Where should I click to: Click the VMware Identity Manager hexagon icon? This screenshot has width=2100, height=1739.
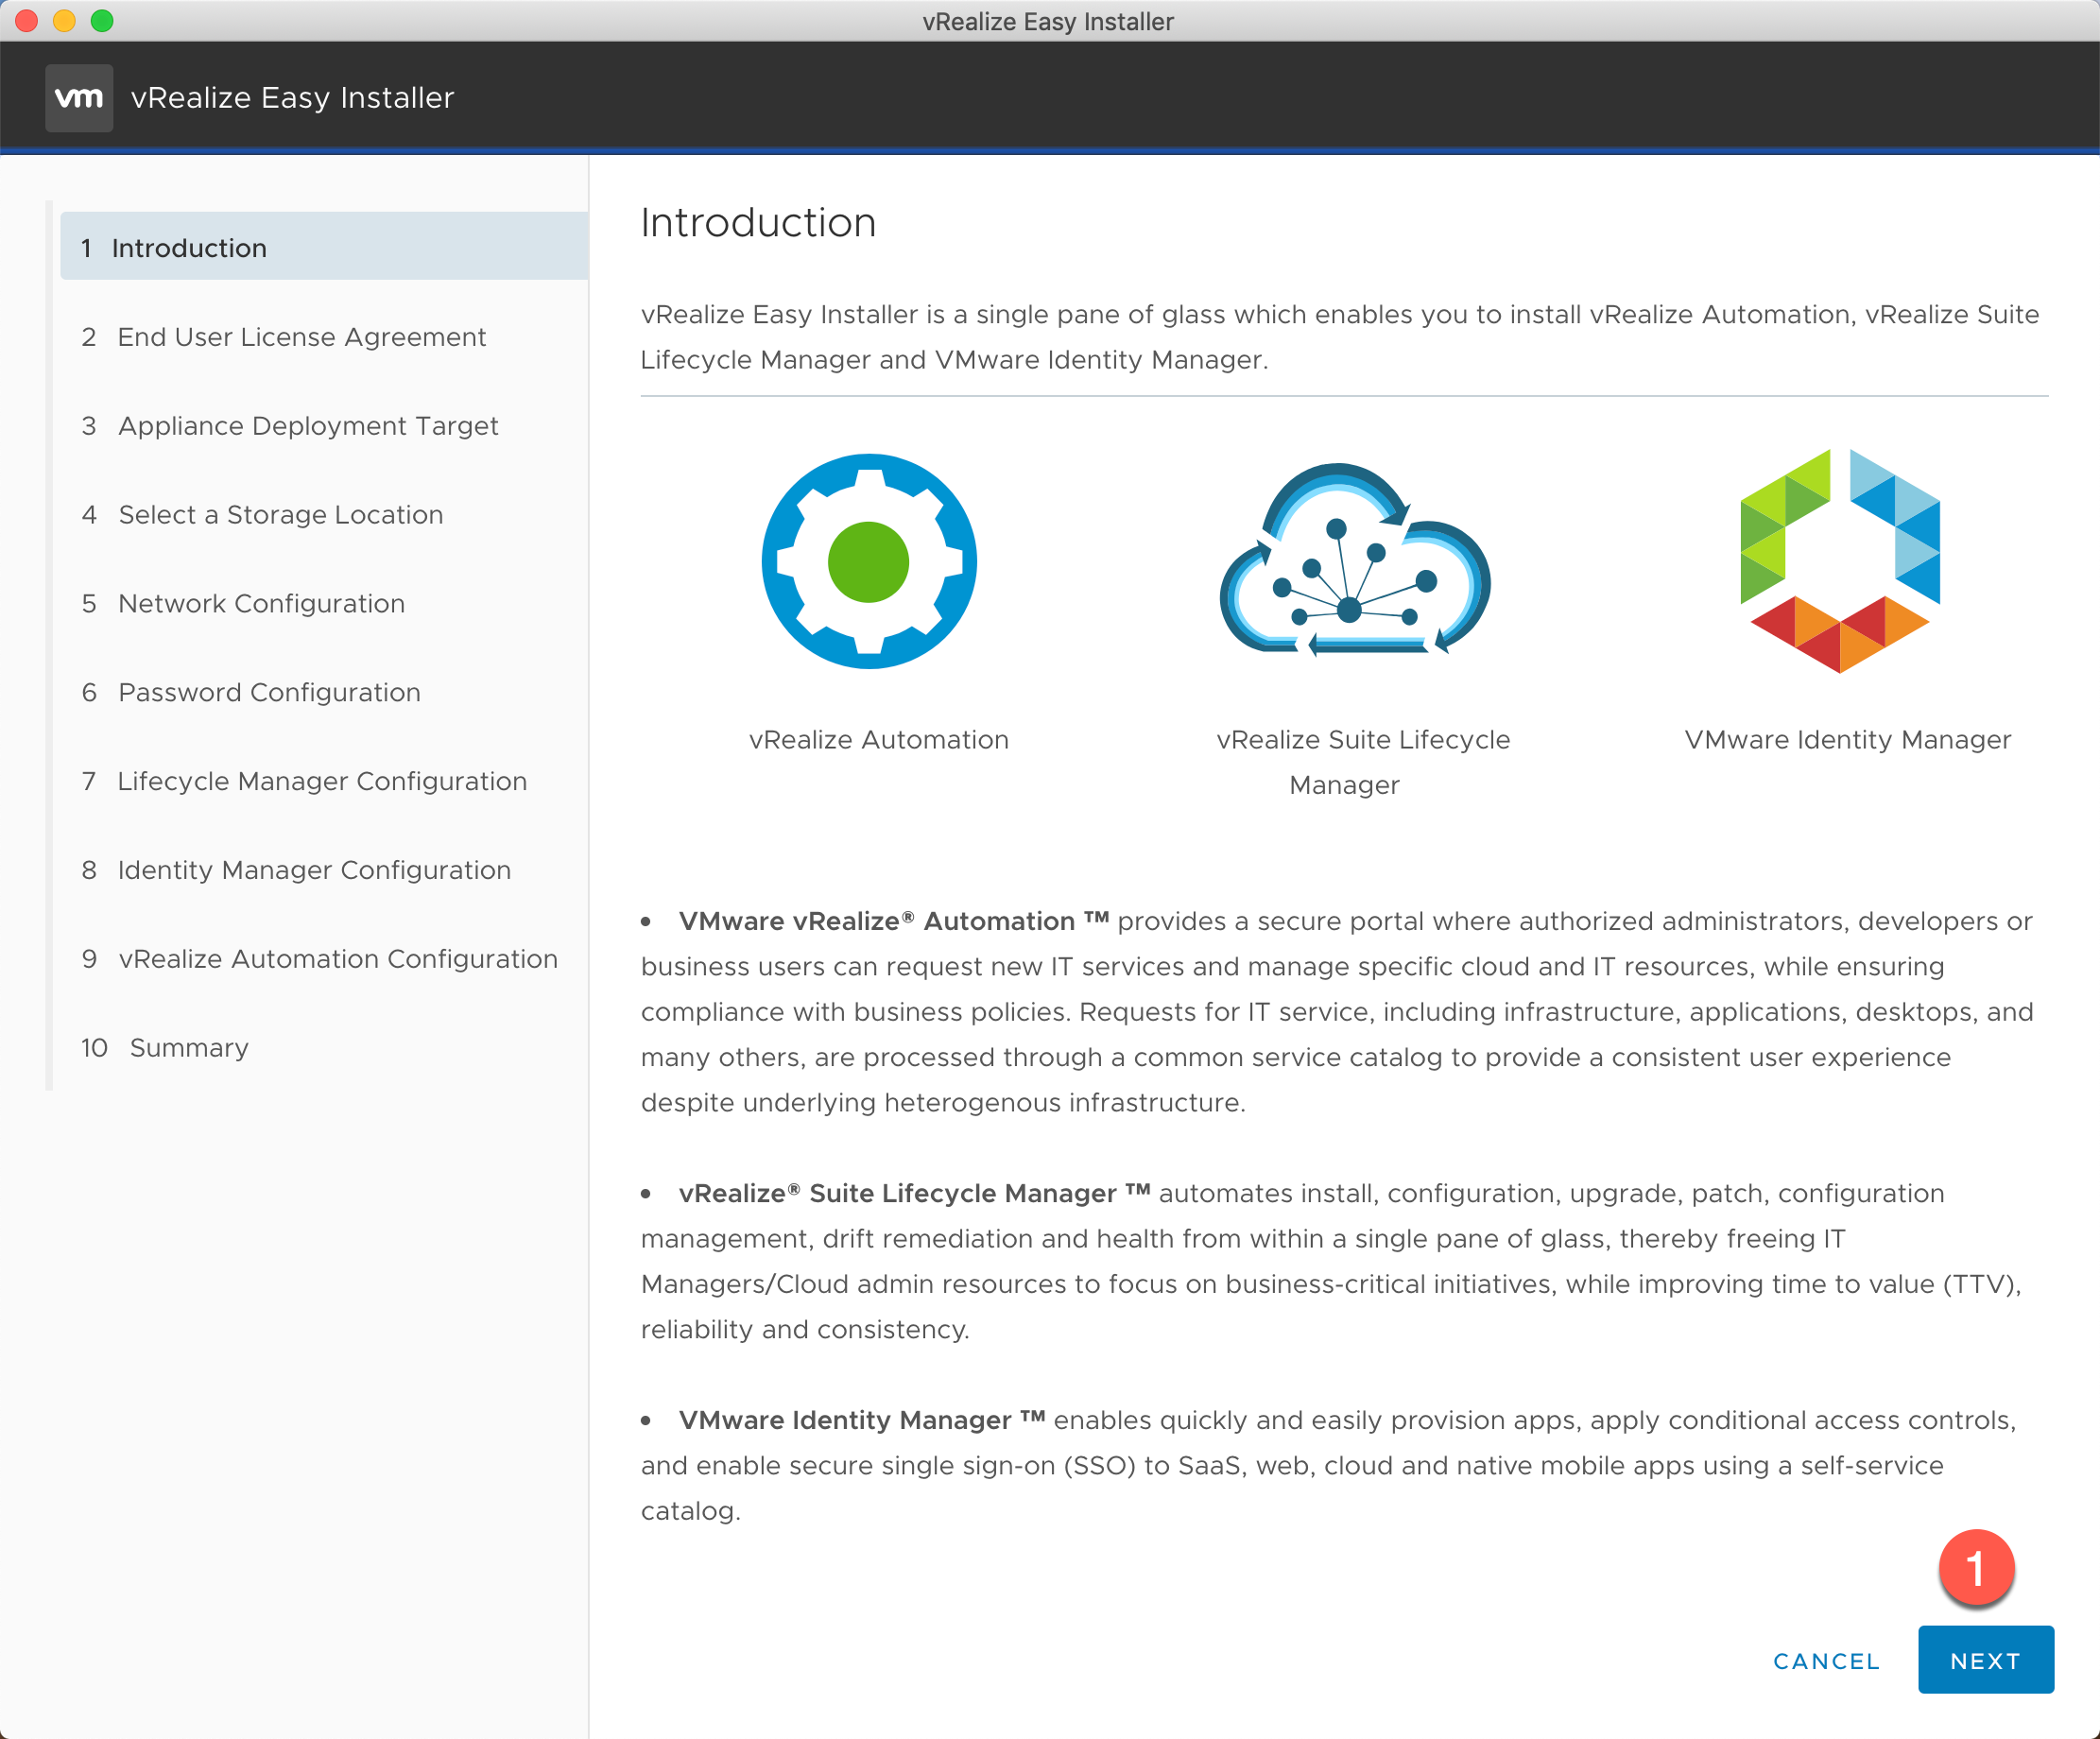(x=1840, y=561)
